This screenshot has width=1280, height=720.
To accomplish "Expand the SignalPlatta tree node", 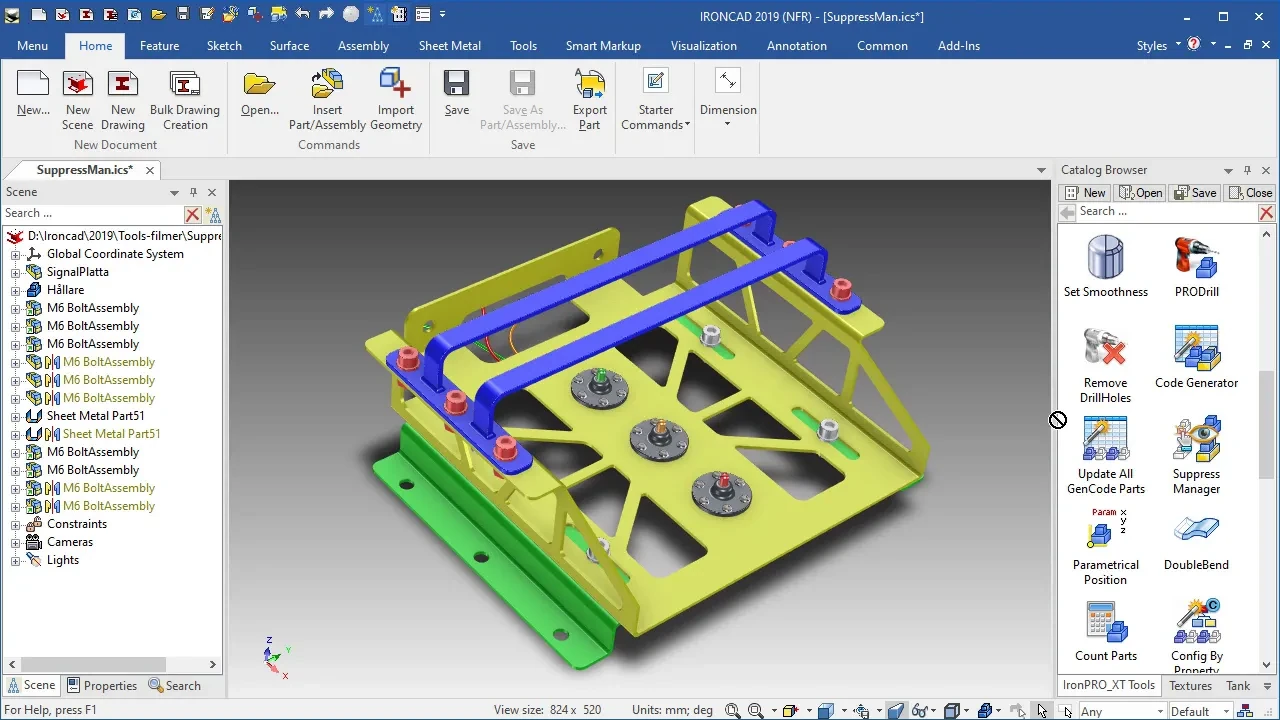I will pos(15,272).
